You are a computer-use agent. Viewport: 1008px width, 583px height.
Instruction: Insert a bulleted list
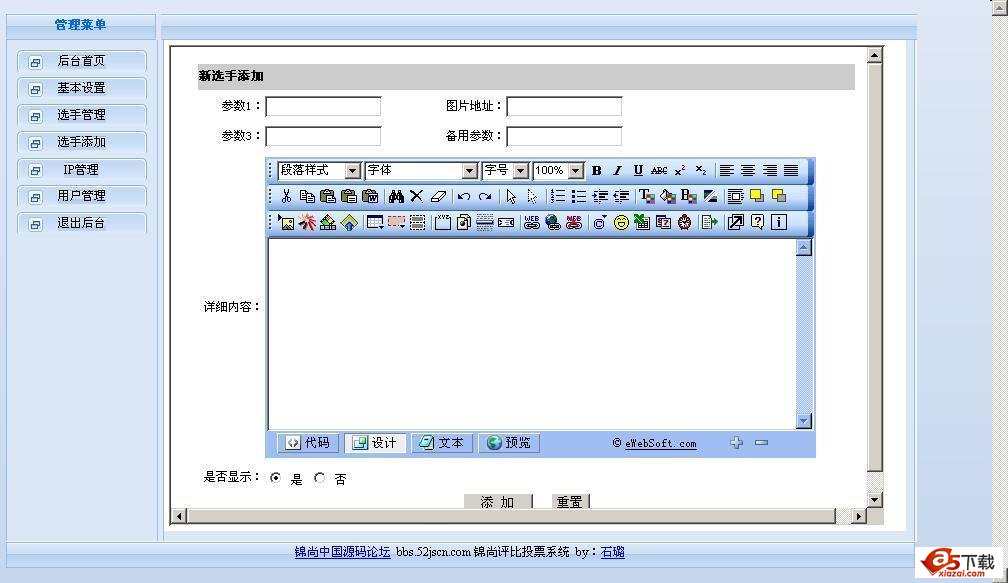(x=579, y=196)
